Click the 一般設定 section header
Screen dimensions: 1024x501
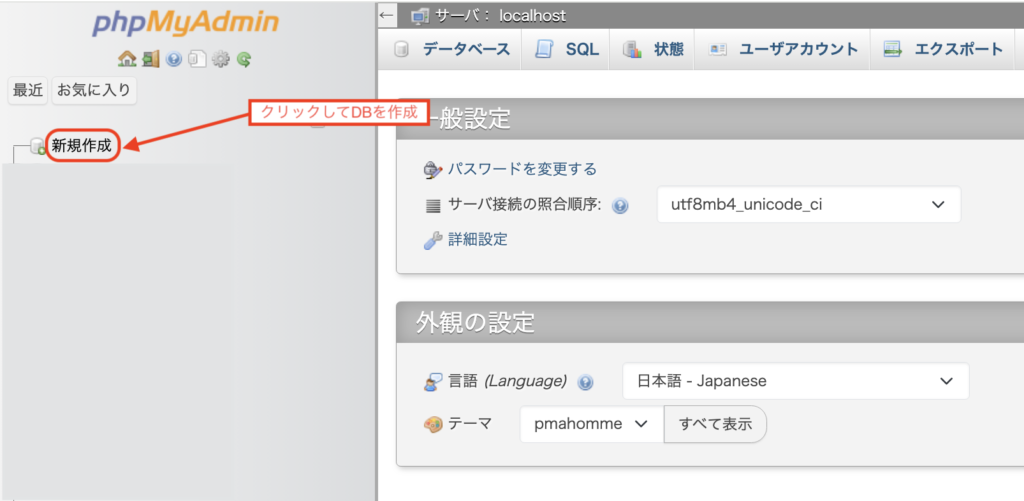710,119
